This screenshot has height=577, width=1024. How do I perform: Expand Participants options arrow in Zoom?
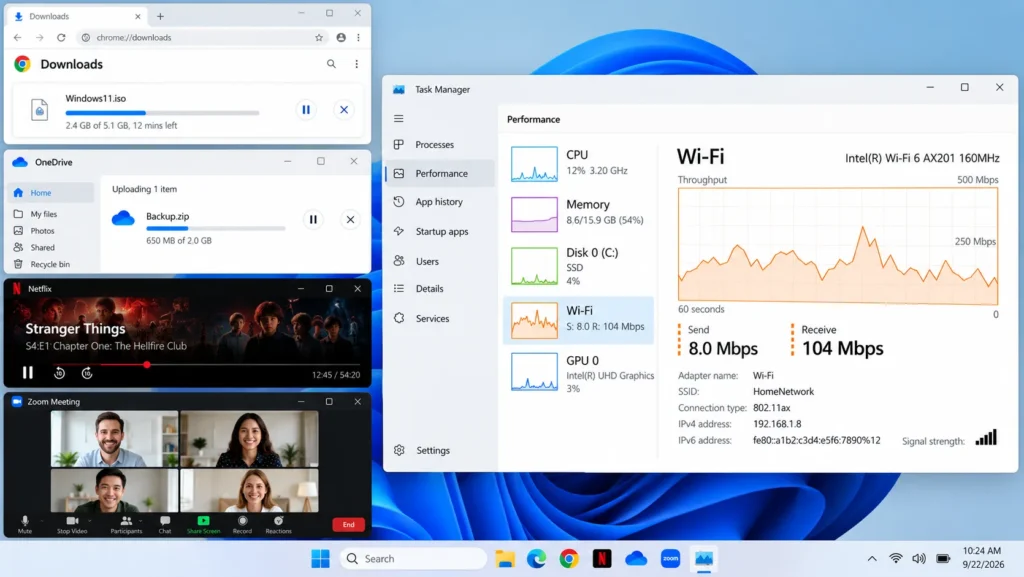[x=140, y=521]
